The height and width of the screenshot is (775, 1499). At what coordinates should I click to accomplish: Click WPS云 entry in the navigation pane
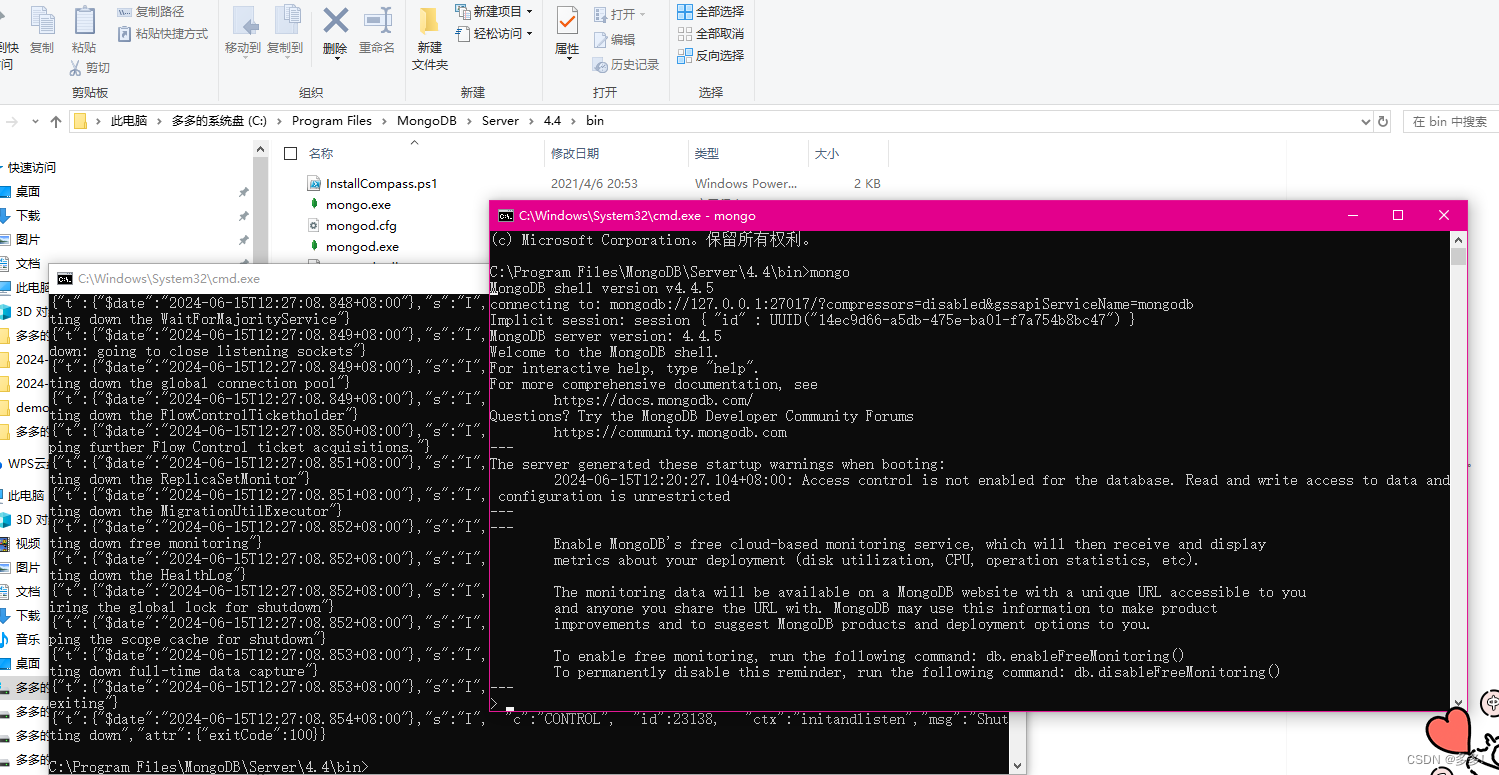click(x=26, y=463)
